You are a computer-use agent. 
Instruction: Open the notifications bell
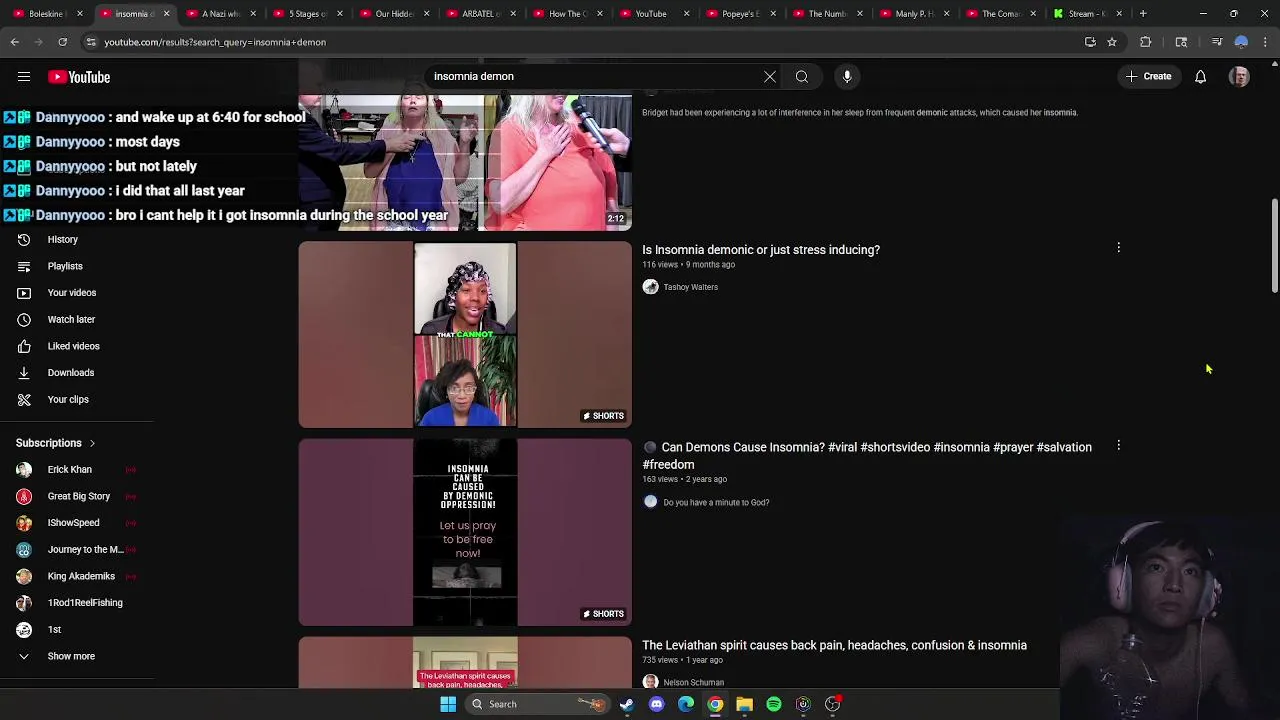click(x=1201, y=77)
